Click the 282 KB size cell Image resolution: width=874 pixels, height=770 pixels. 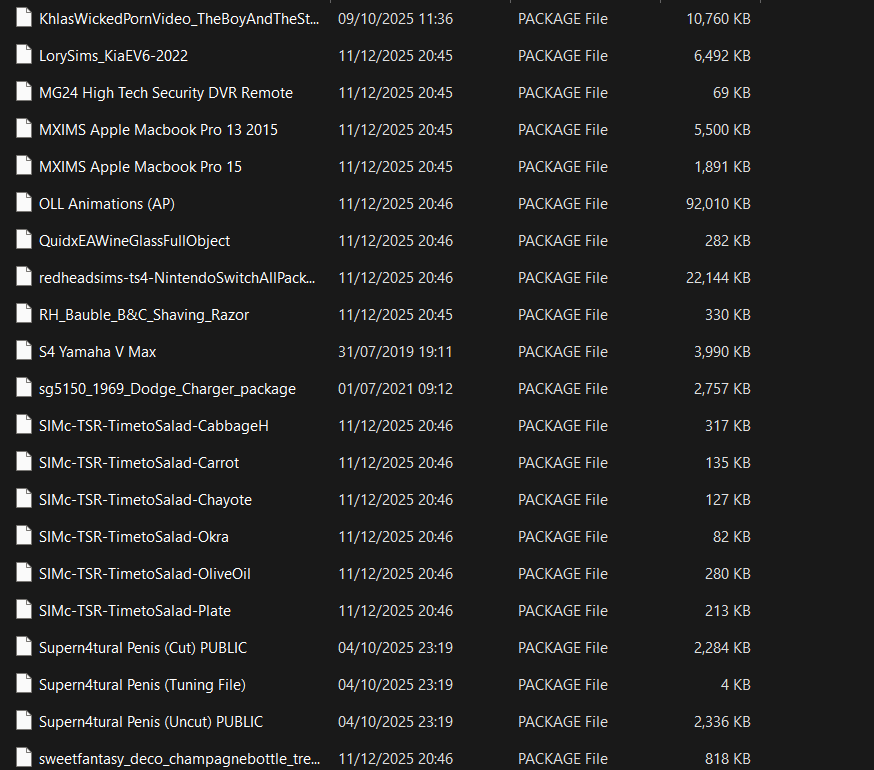coord(727,241)
